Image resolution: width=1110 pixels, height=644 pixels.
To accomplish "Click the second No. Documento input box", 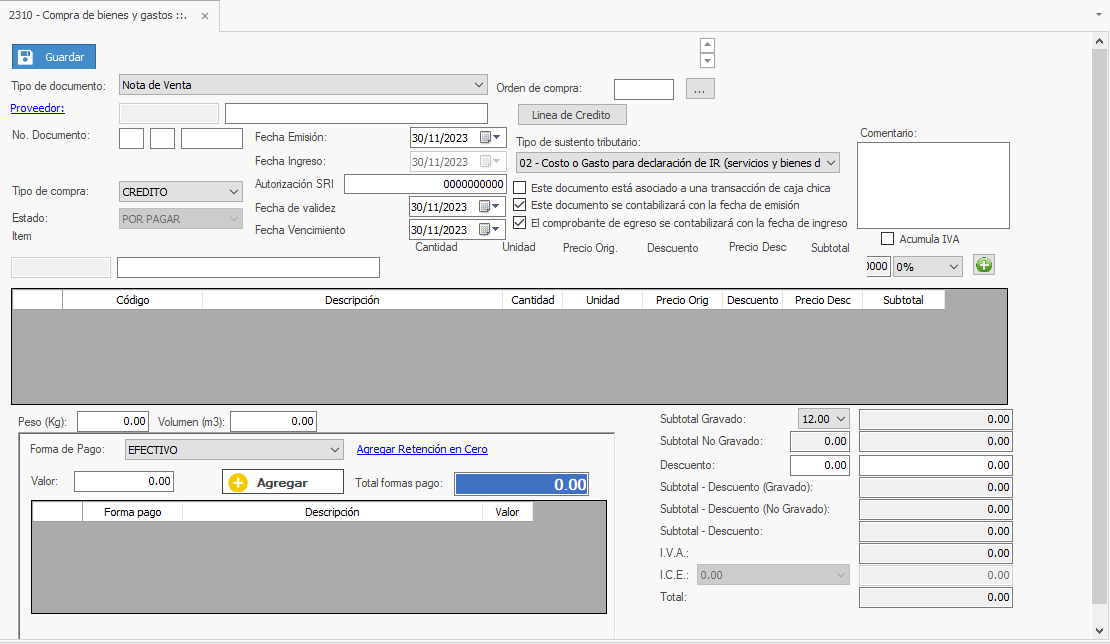I will tap(162, 138).
